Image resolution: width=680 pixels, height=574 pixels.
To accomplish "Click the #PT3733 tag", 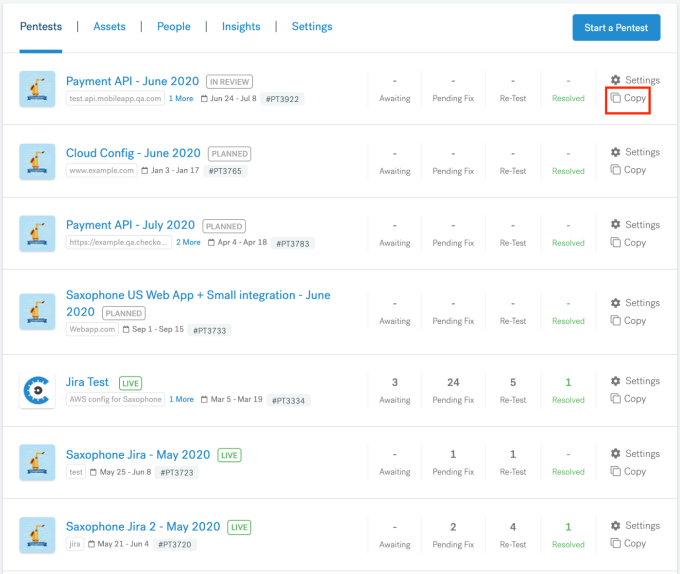I will pos(209,330).
